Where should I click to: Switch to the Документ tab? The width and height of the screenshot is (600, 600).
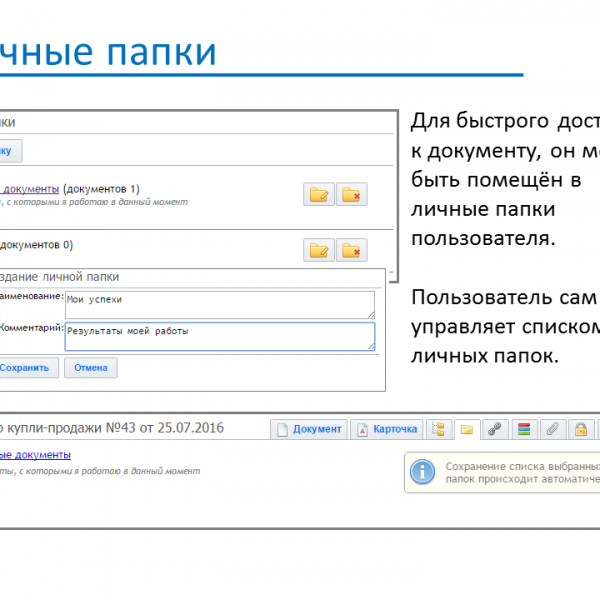(x=308, y=429)
